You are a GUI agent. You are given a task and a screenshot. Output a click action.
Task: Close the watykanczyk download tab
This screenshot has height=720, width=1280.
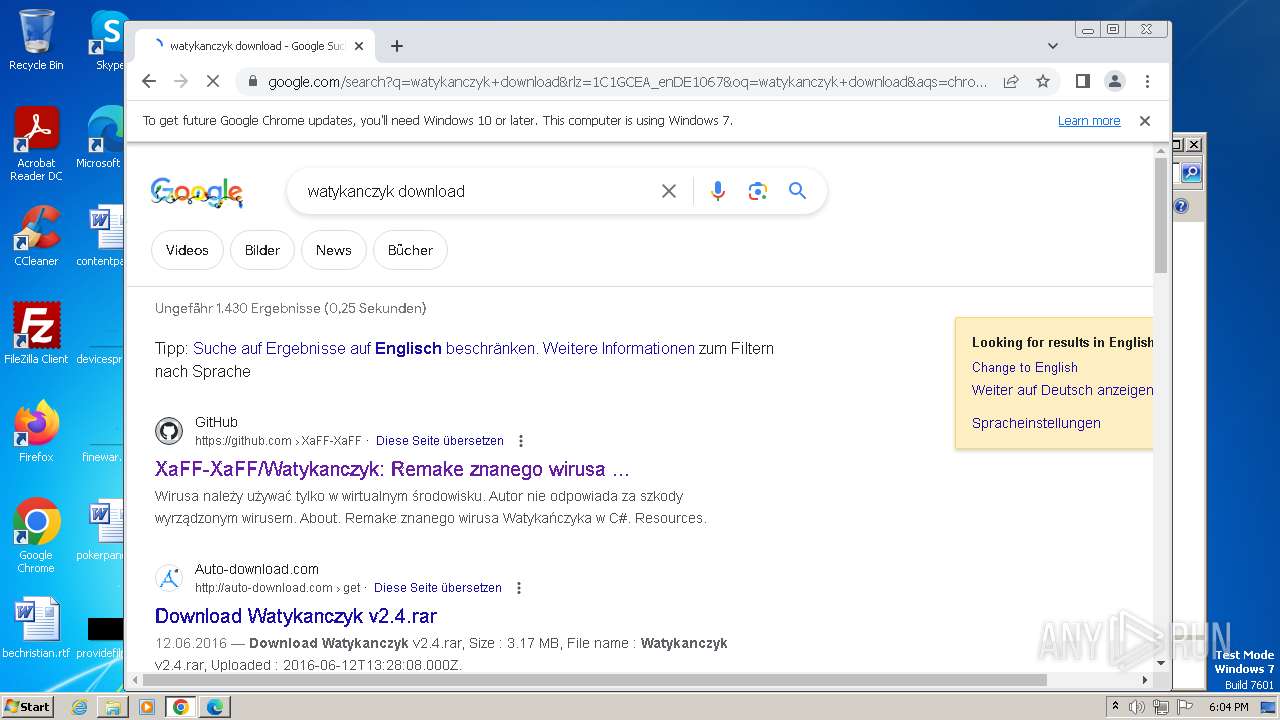[x=359, y=46]
